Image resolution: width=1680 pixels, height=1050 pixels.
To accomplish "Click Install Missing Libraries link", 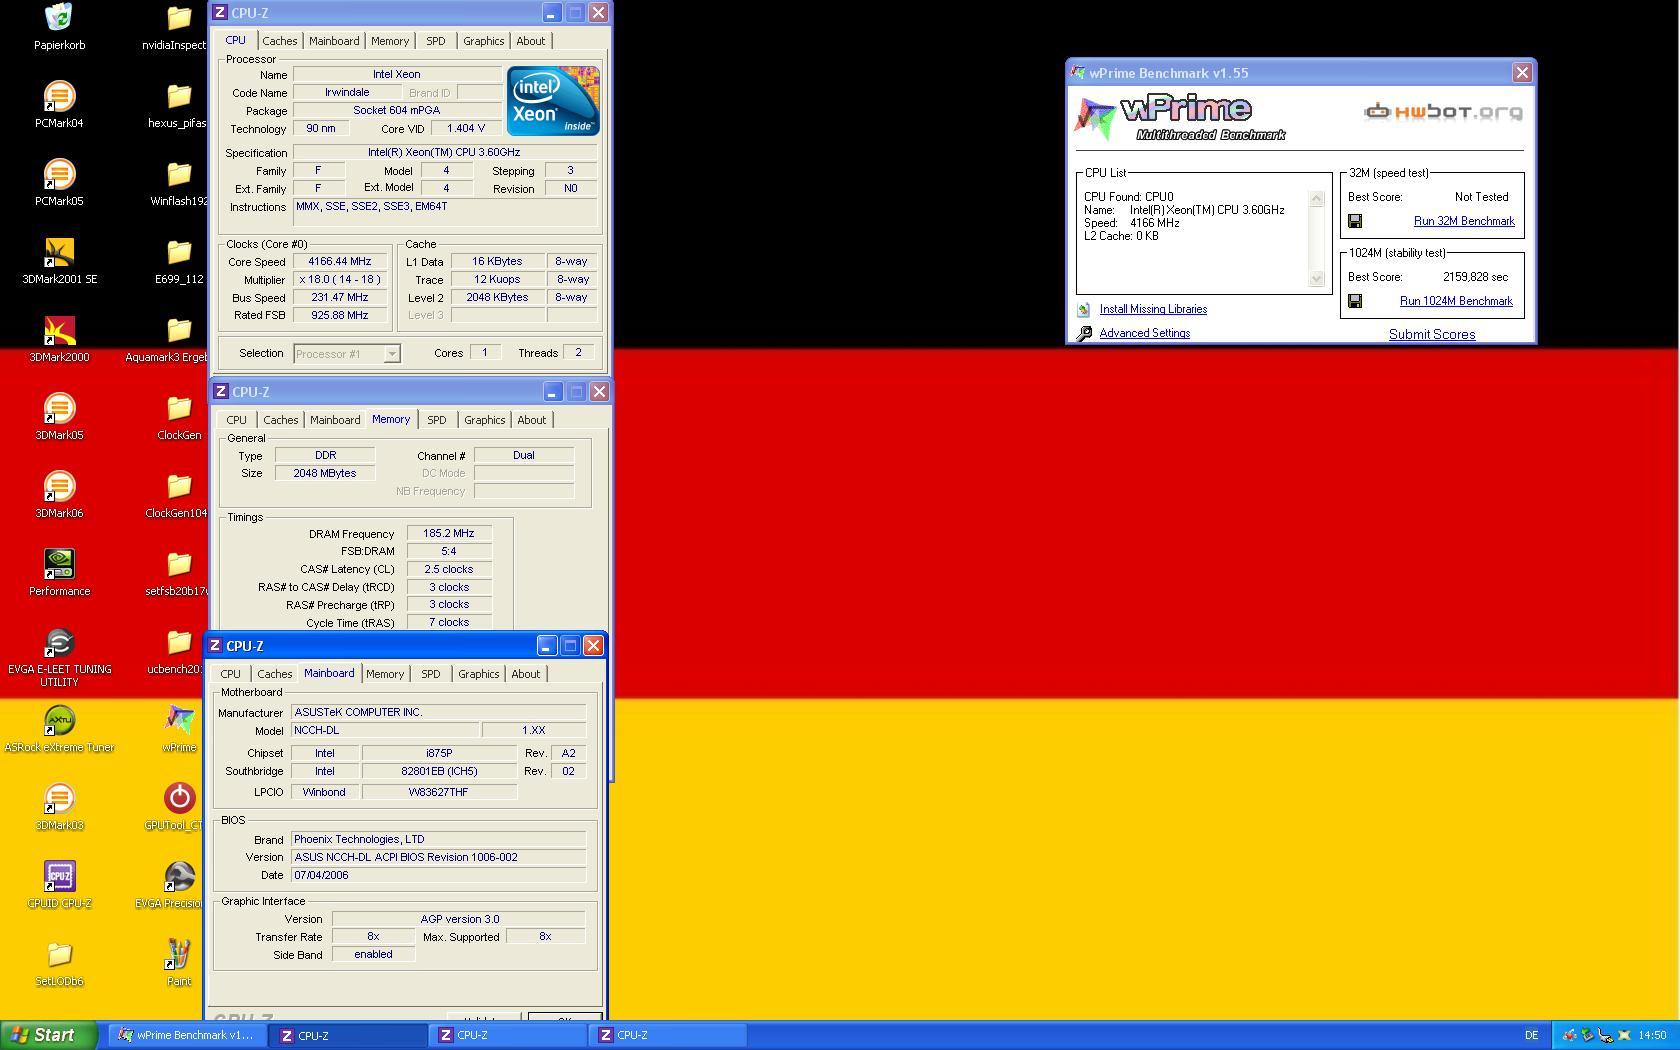I will (x=1153, y=309).
